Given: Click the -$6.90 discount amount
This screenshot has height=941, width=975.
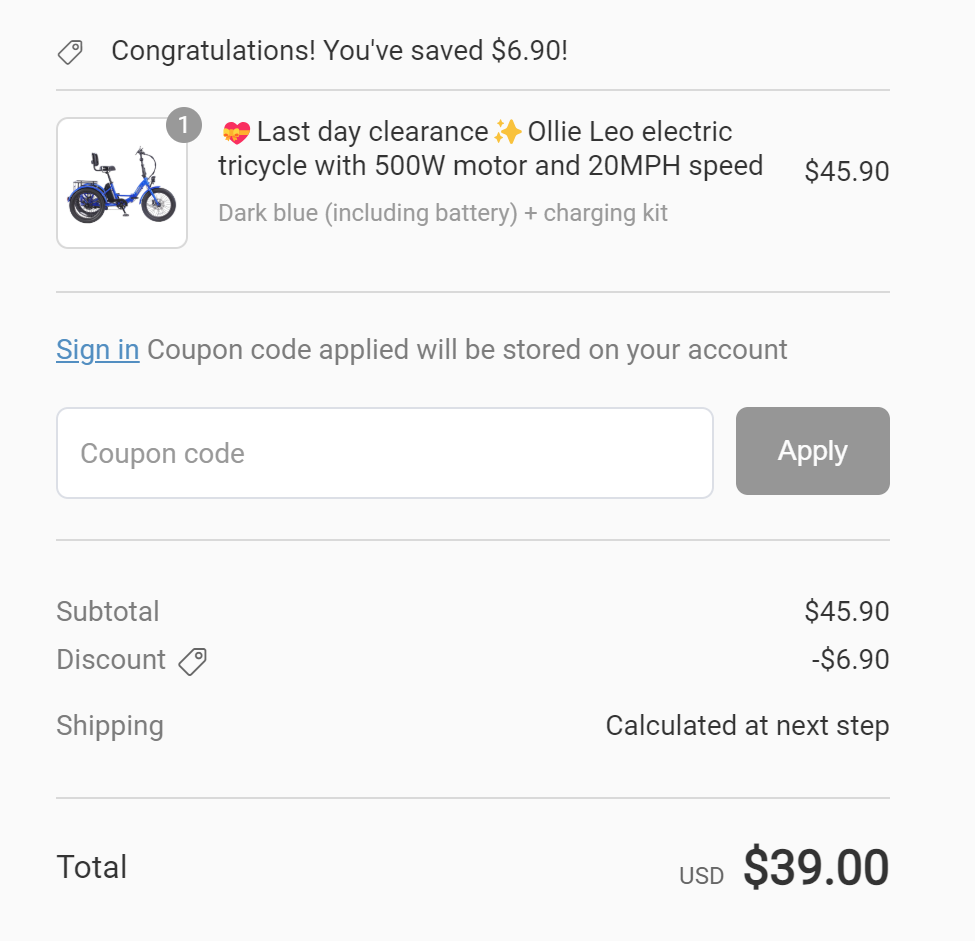Looking at the screenshot, I should pos(850,660).
